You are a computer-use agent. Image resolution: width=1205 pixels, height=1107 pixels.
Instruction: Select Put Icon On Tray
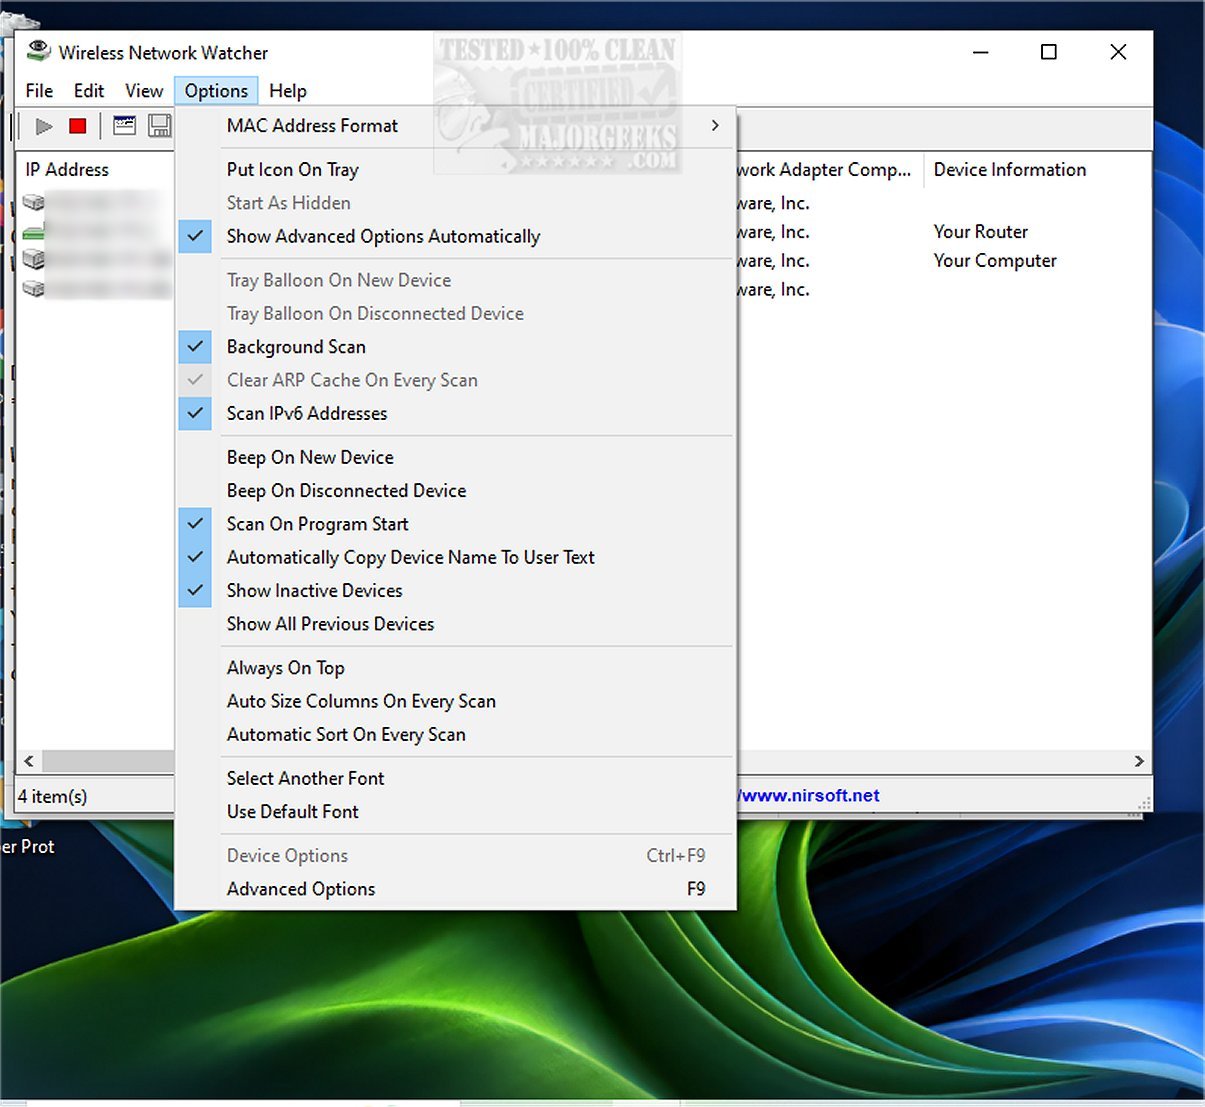click(x=292, y=170)
